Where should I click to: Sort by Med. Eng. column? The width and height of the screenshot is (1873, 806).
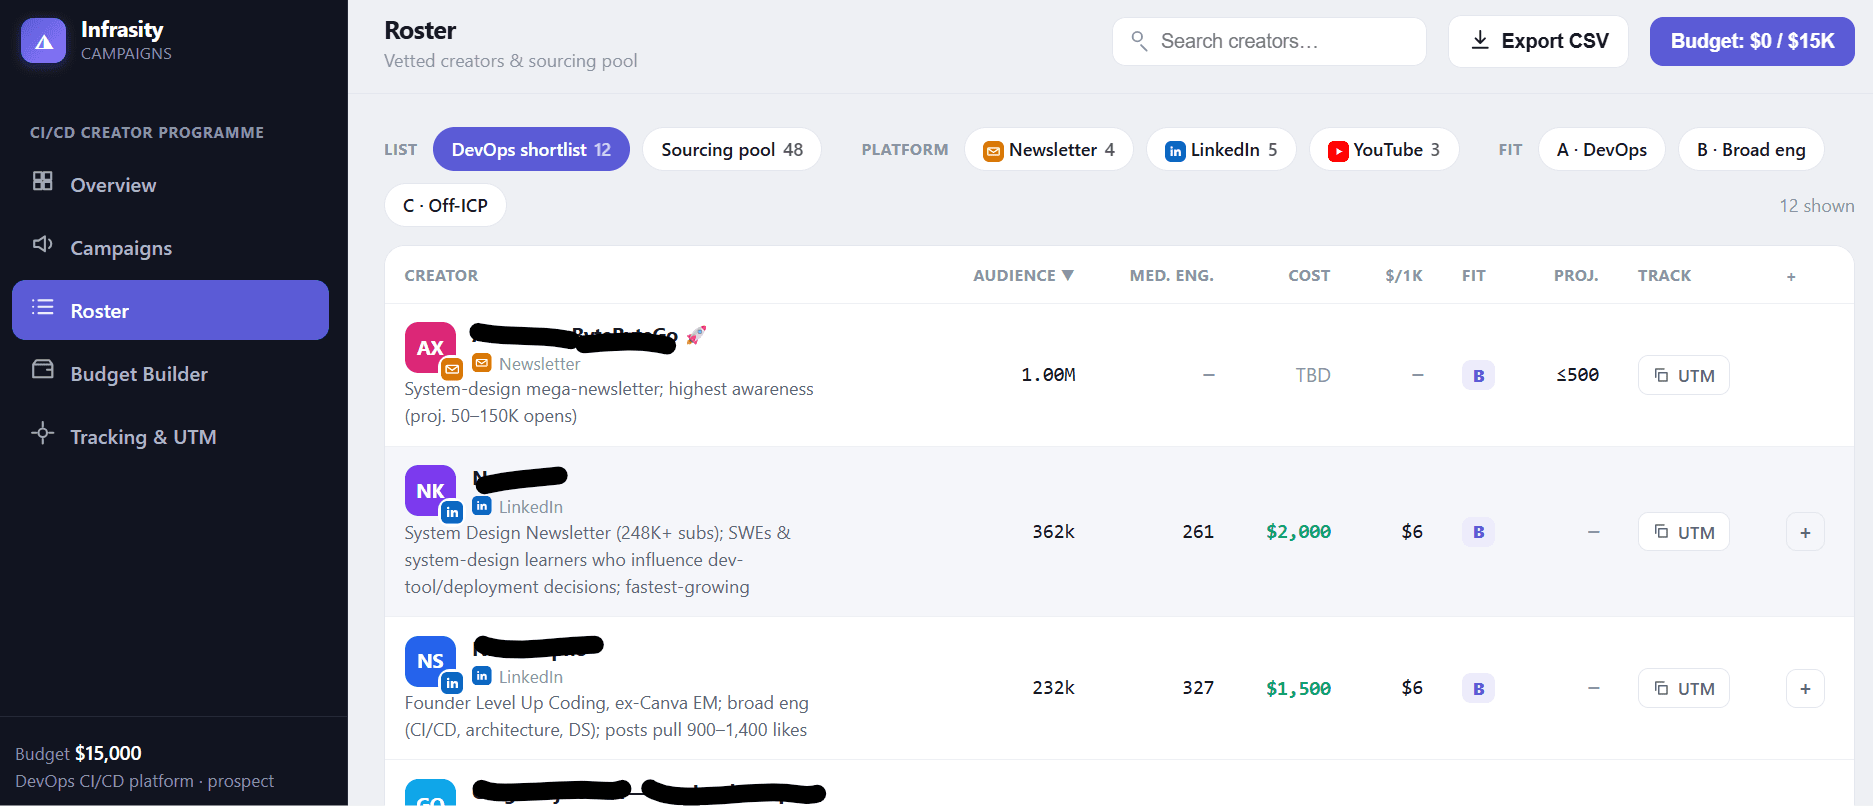pos(1171,275)
